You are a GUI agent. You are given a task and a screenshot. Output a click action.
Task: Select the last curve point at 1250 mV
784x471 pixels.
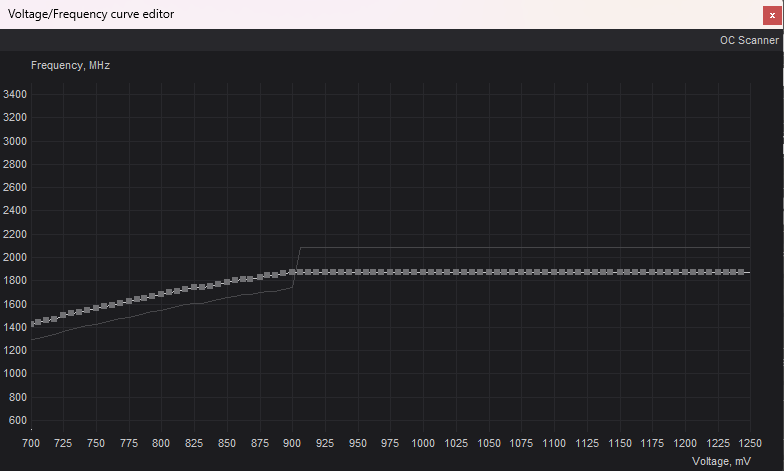[742, 272]
